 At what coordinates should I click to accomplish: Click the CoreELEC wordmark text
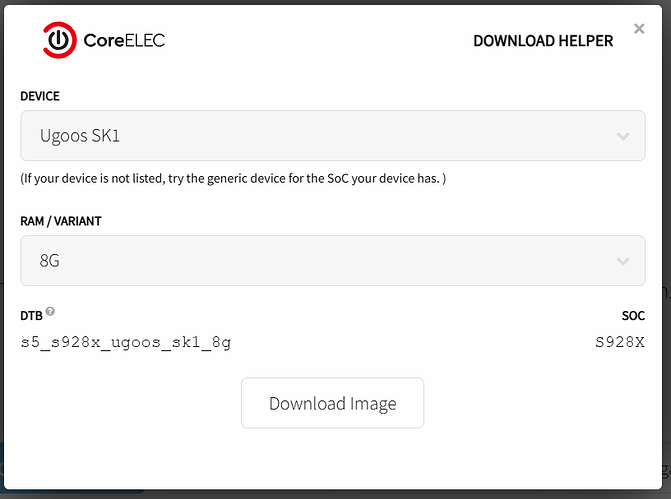(x=124, y=41)
